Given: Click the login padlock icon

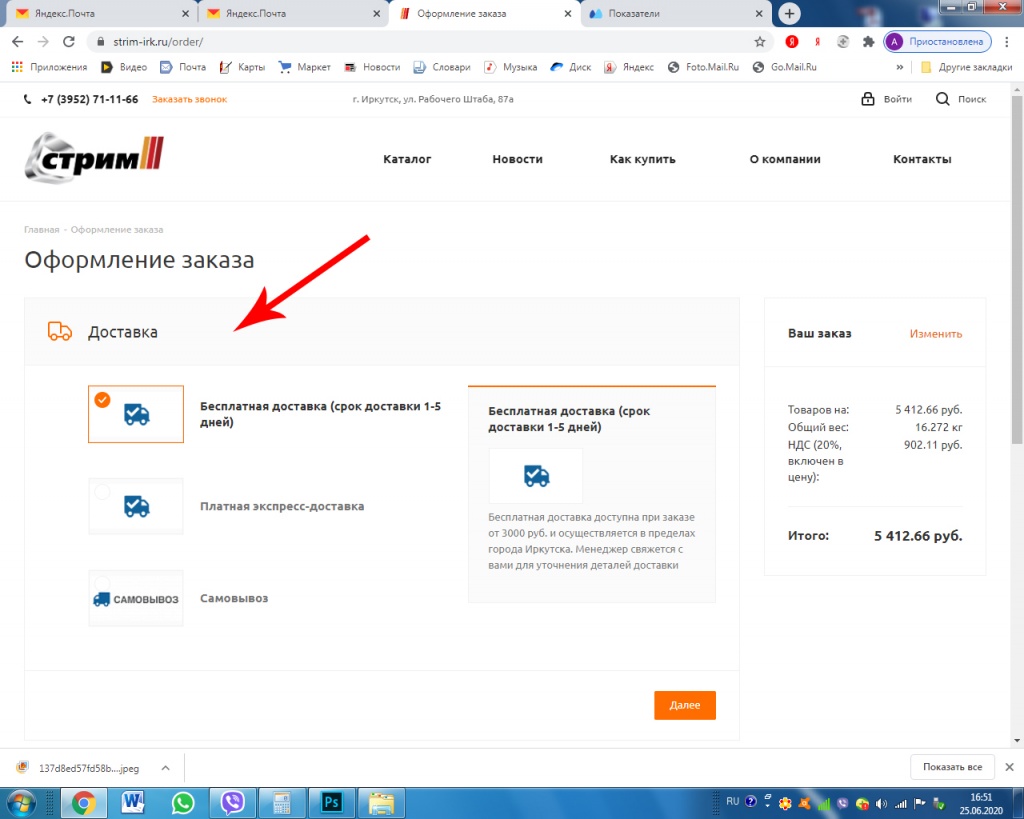Looking at the screenshot, I should pyautogui.click(x=868, y=99).
